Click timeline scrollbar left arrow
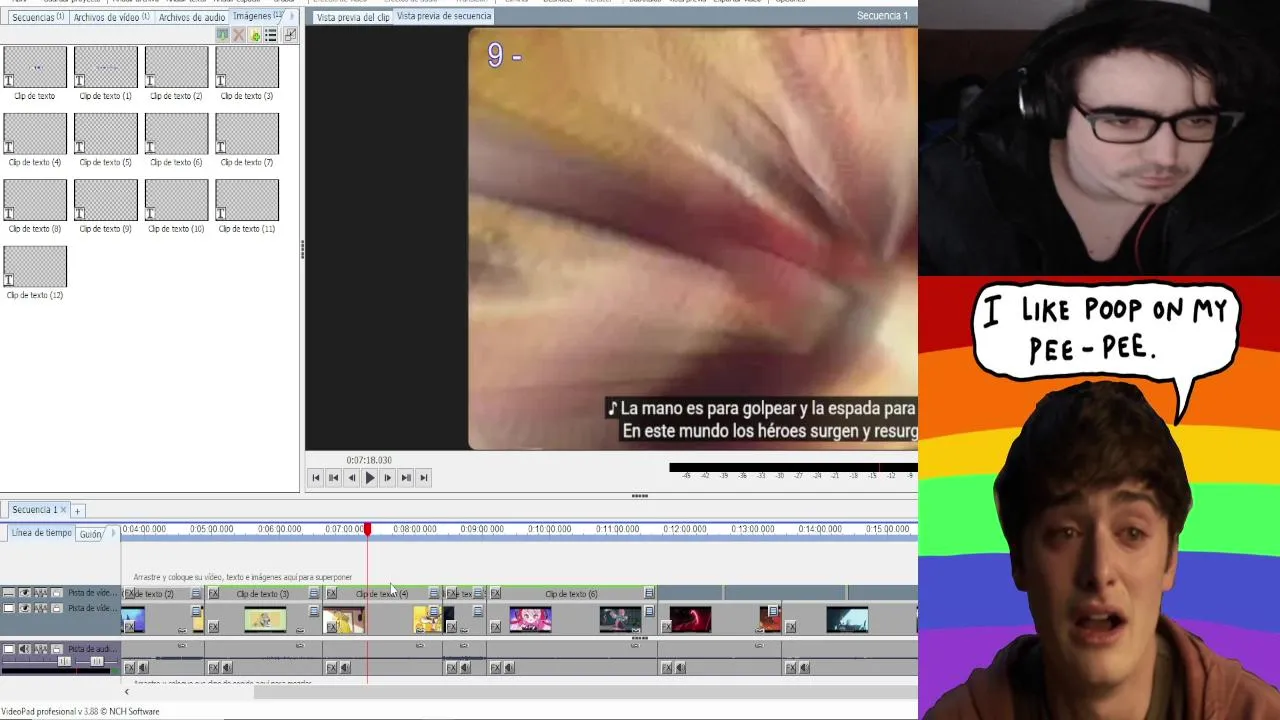Viewport: 1280px width, 720px height. point(126,691)
